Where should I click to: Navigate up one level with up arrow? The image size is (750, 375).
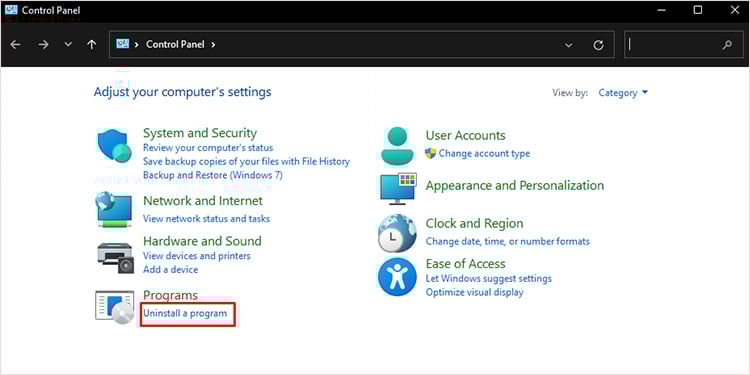pos(91,44)
